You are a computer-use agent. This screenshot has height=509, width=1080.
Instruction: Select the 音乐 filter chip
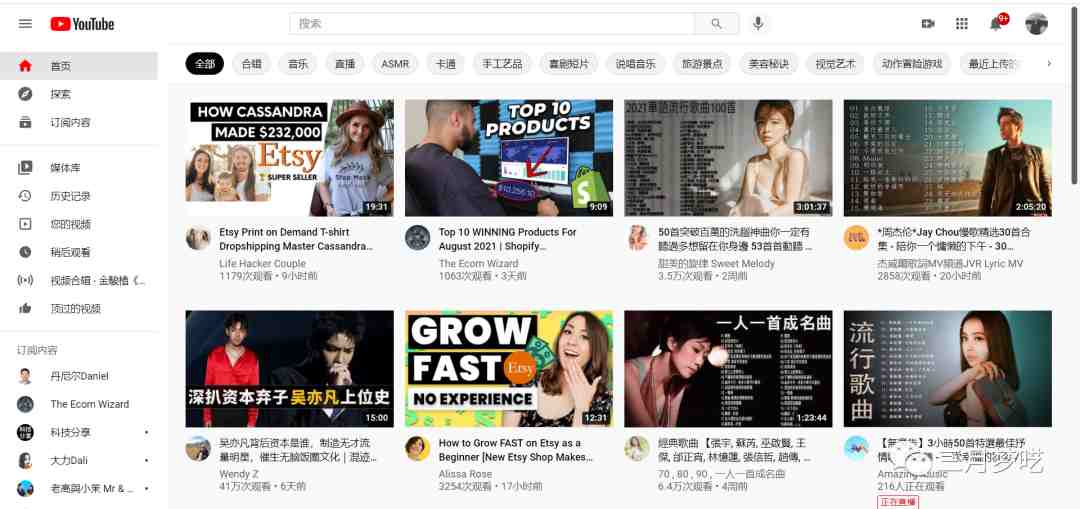coord(298,64)
